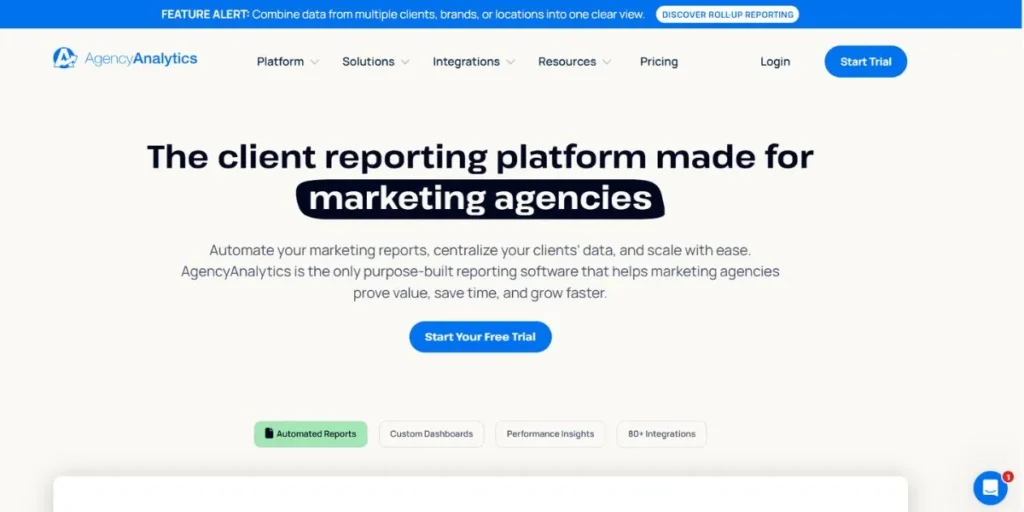Click the "marketing agencies" highlighted heading

tap(480, 199)
